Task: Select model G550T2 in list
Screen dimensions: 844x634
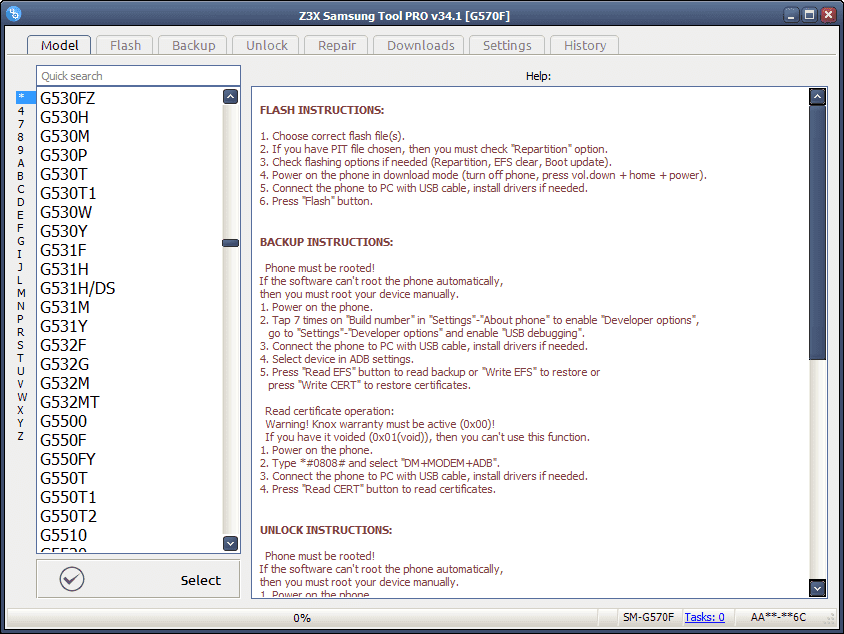Action: point(68,517)
